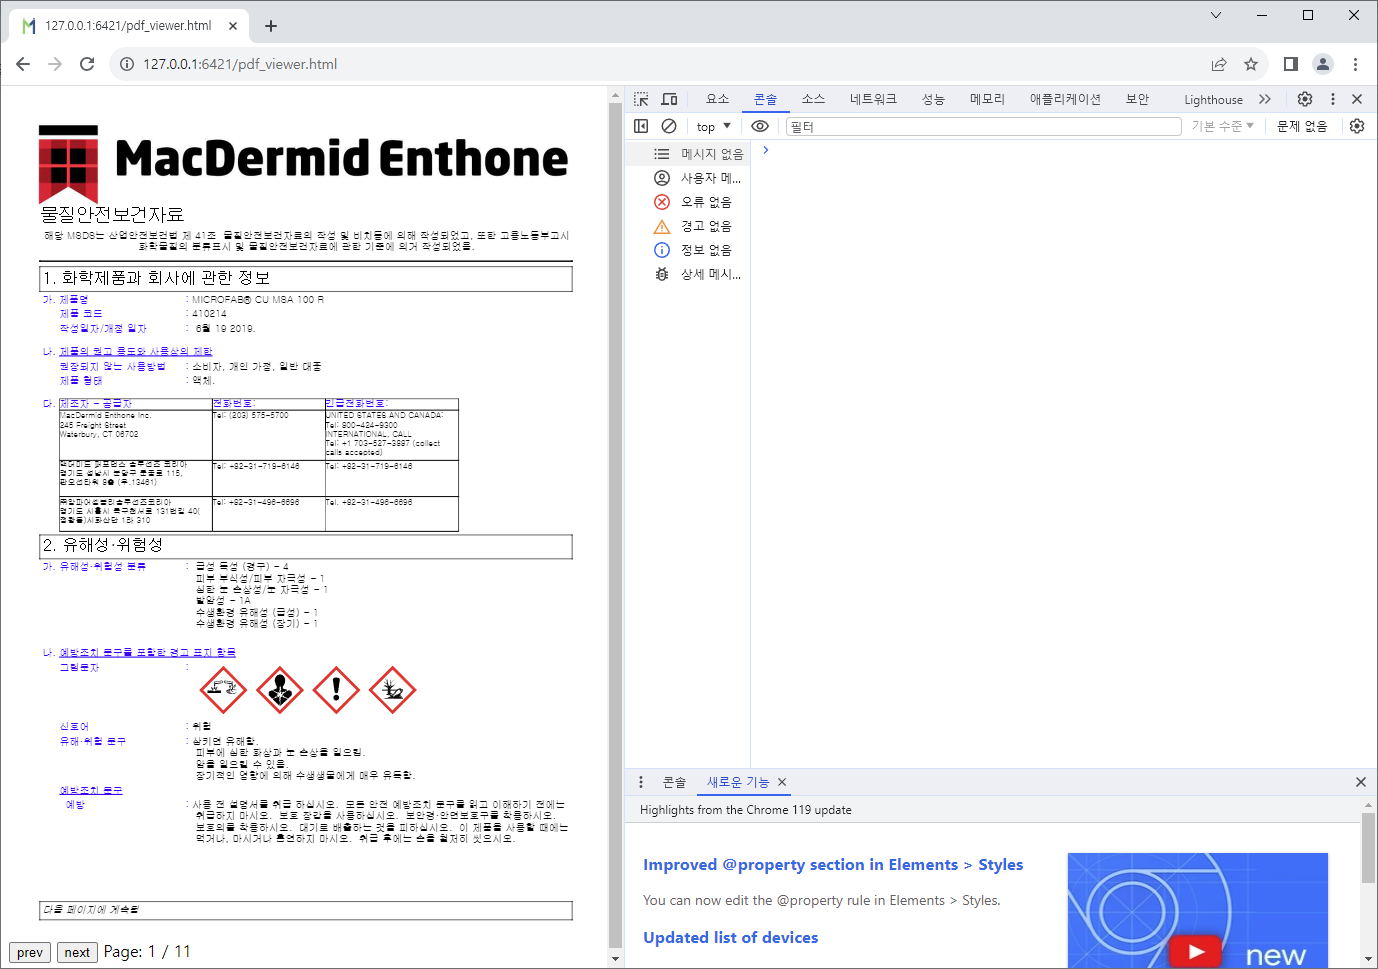Toggle the console sidebar icon
Screen dimensions: 1378x969
coord(641,126)
